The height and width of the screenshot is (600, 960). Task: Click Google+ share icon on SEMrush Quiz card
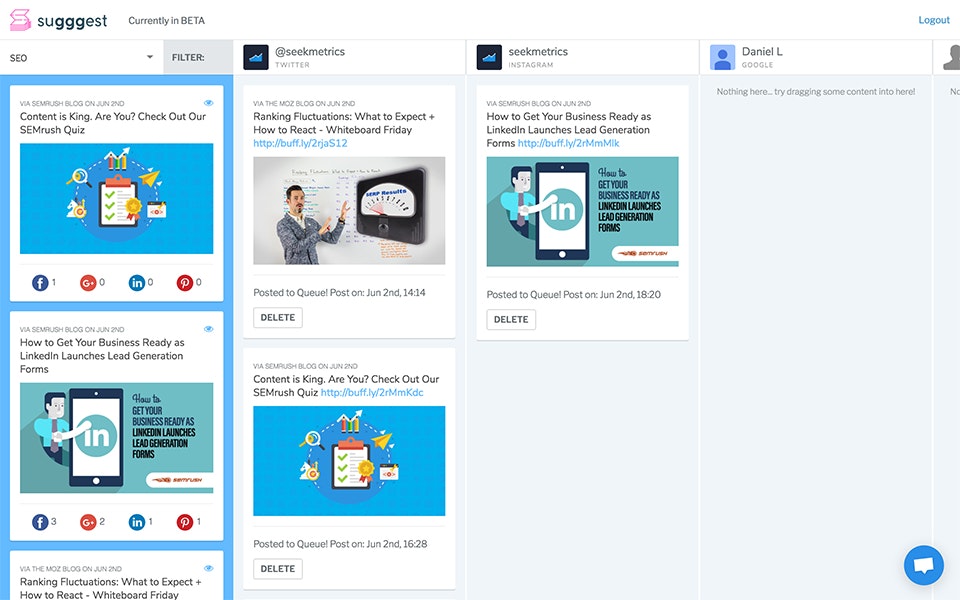tap(88, 283)
